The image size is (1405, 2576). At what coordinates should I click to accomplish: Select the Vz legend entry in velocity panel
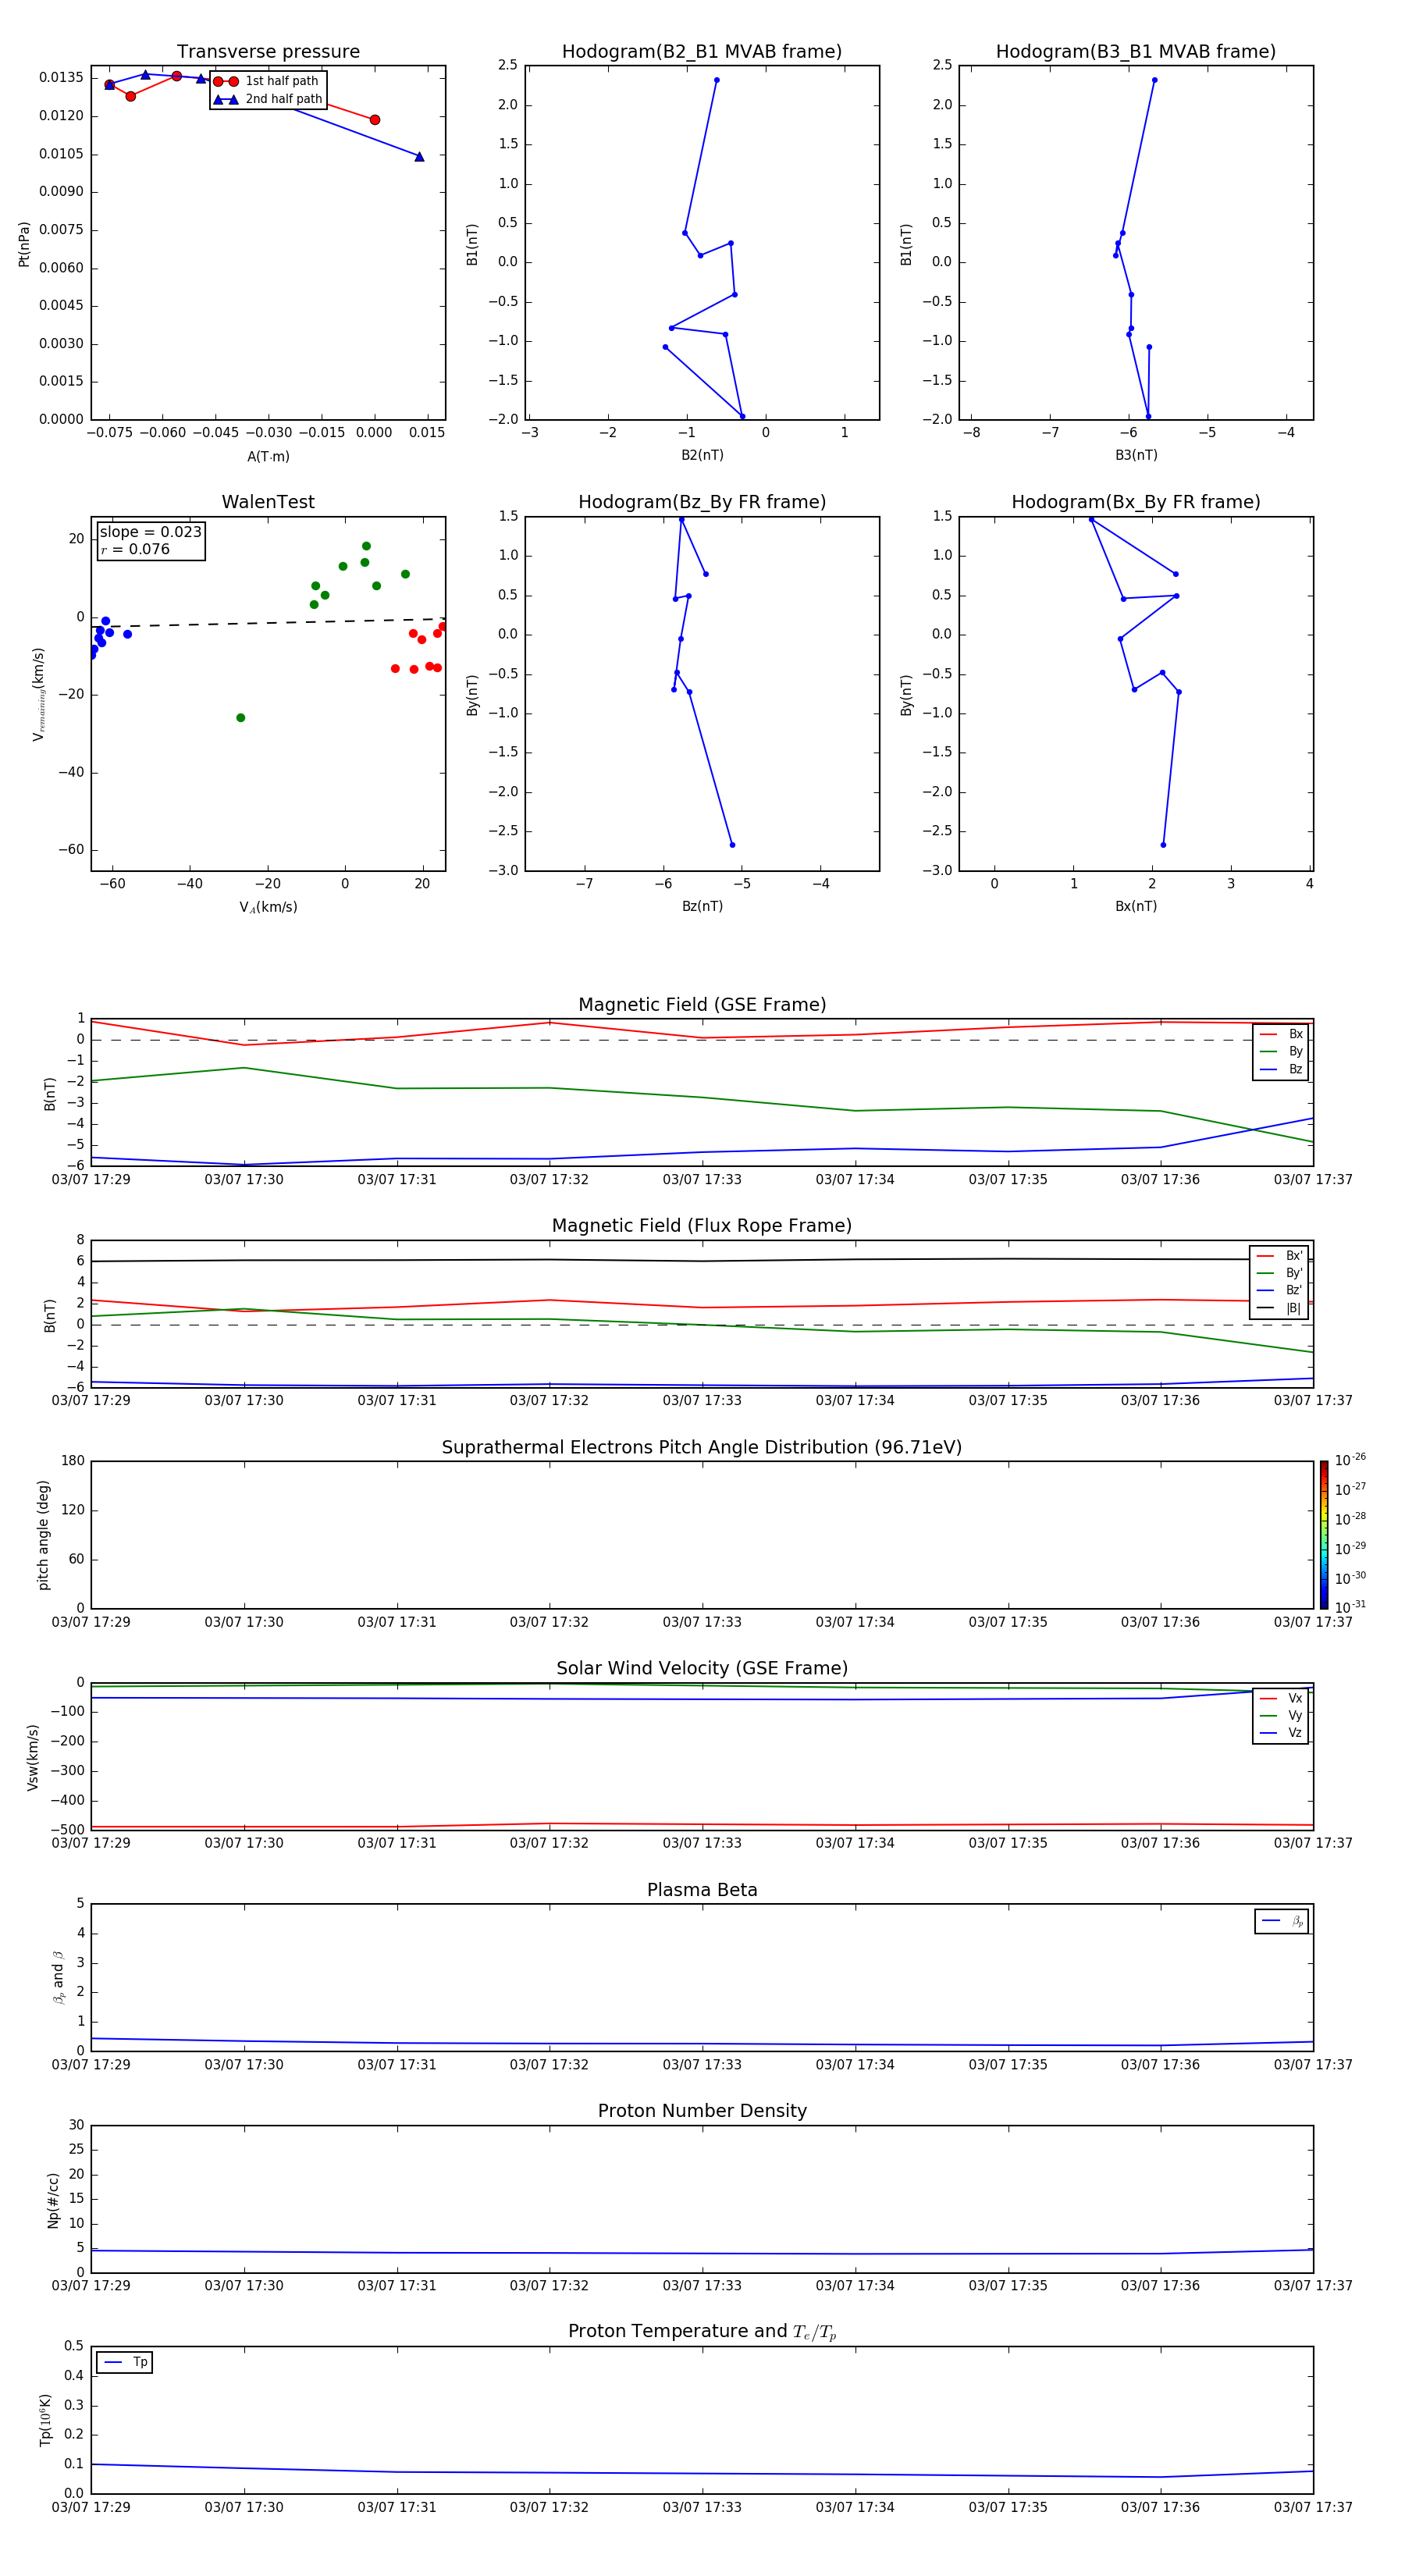coord(1281,1733)
